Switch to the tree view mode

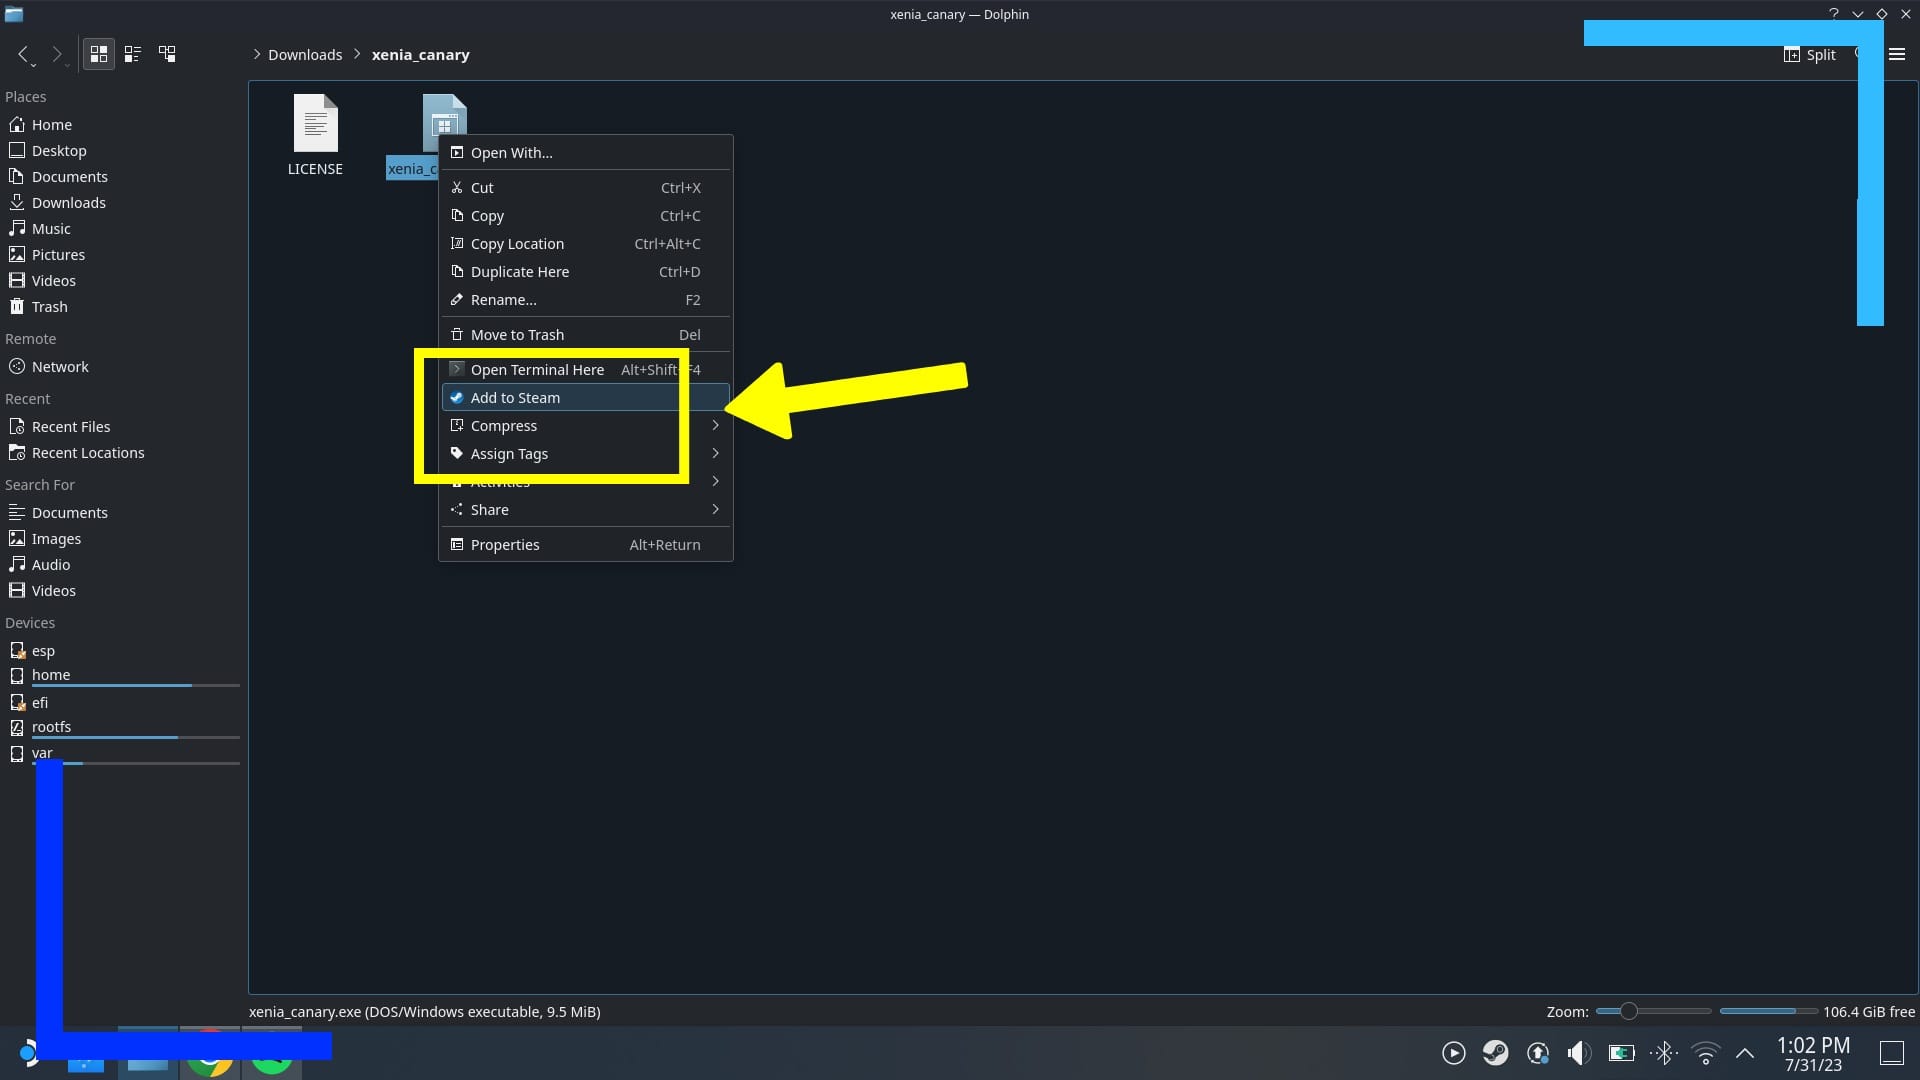pyautogui.click(x=167, y=54)
